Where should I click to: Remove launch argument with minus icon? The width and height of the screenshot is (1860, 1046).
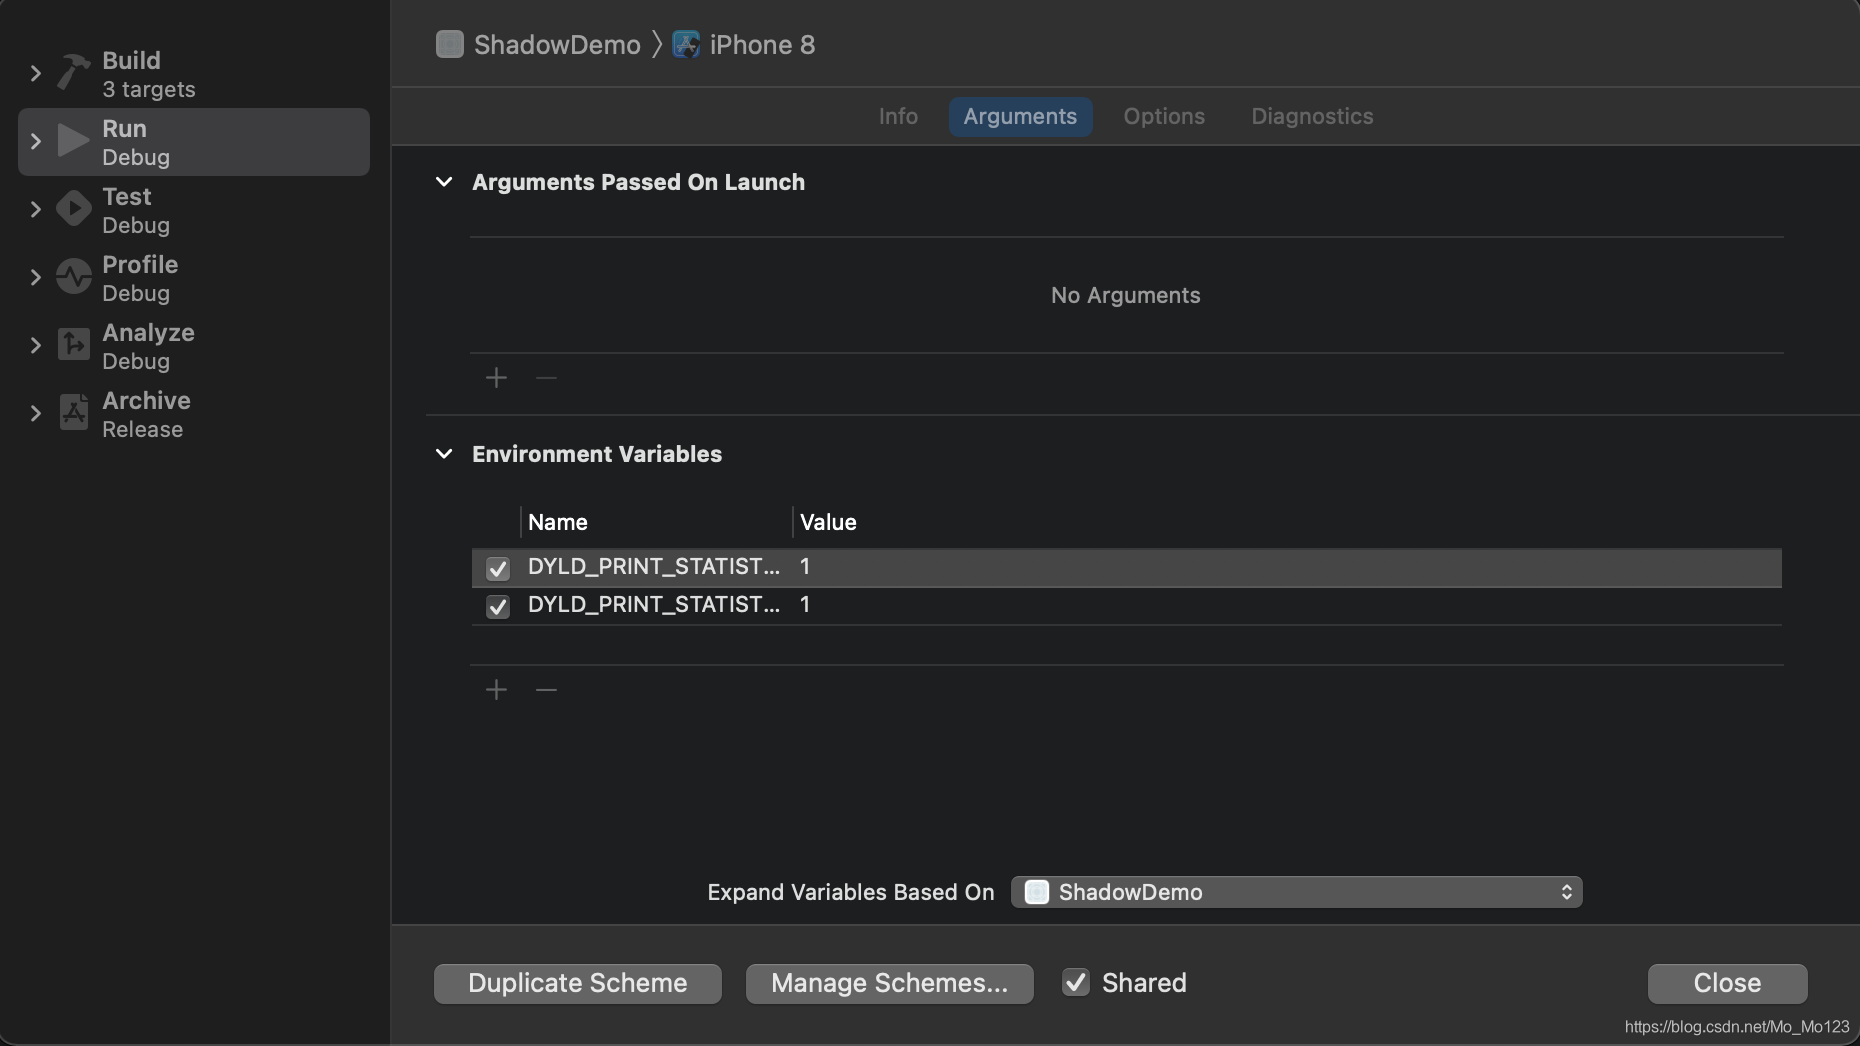tap(546, 378)
